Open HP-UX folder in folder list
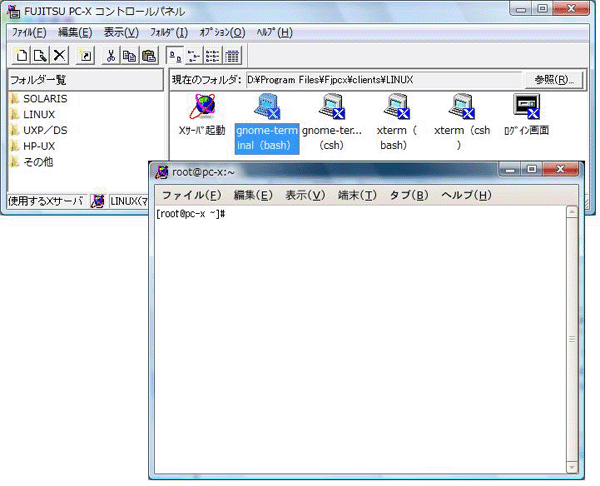Screen dimensions: 600x486 (x=33, y=146)
